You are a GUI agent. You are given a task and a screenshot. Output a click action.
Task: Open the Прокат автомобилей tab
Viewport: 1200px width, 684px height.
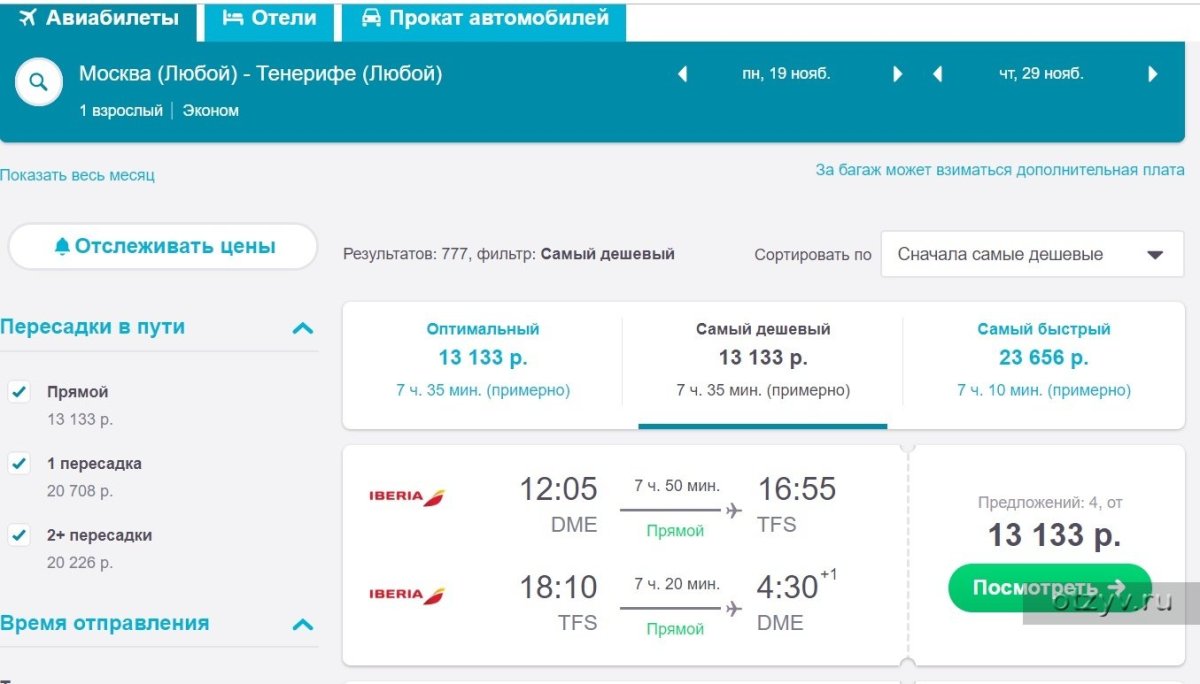coord(485,19)
